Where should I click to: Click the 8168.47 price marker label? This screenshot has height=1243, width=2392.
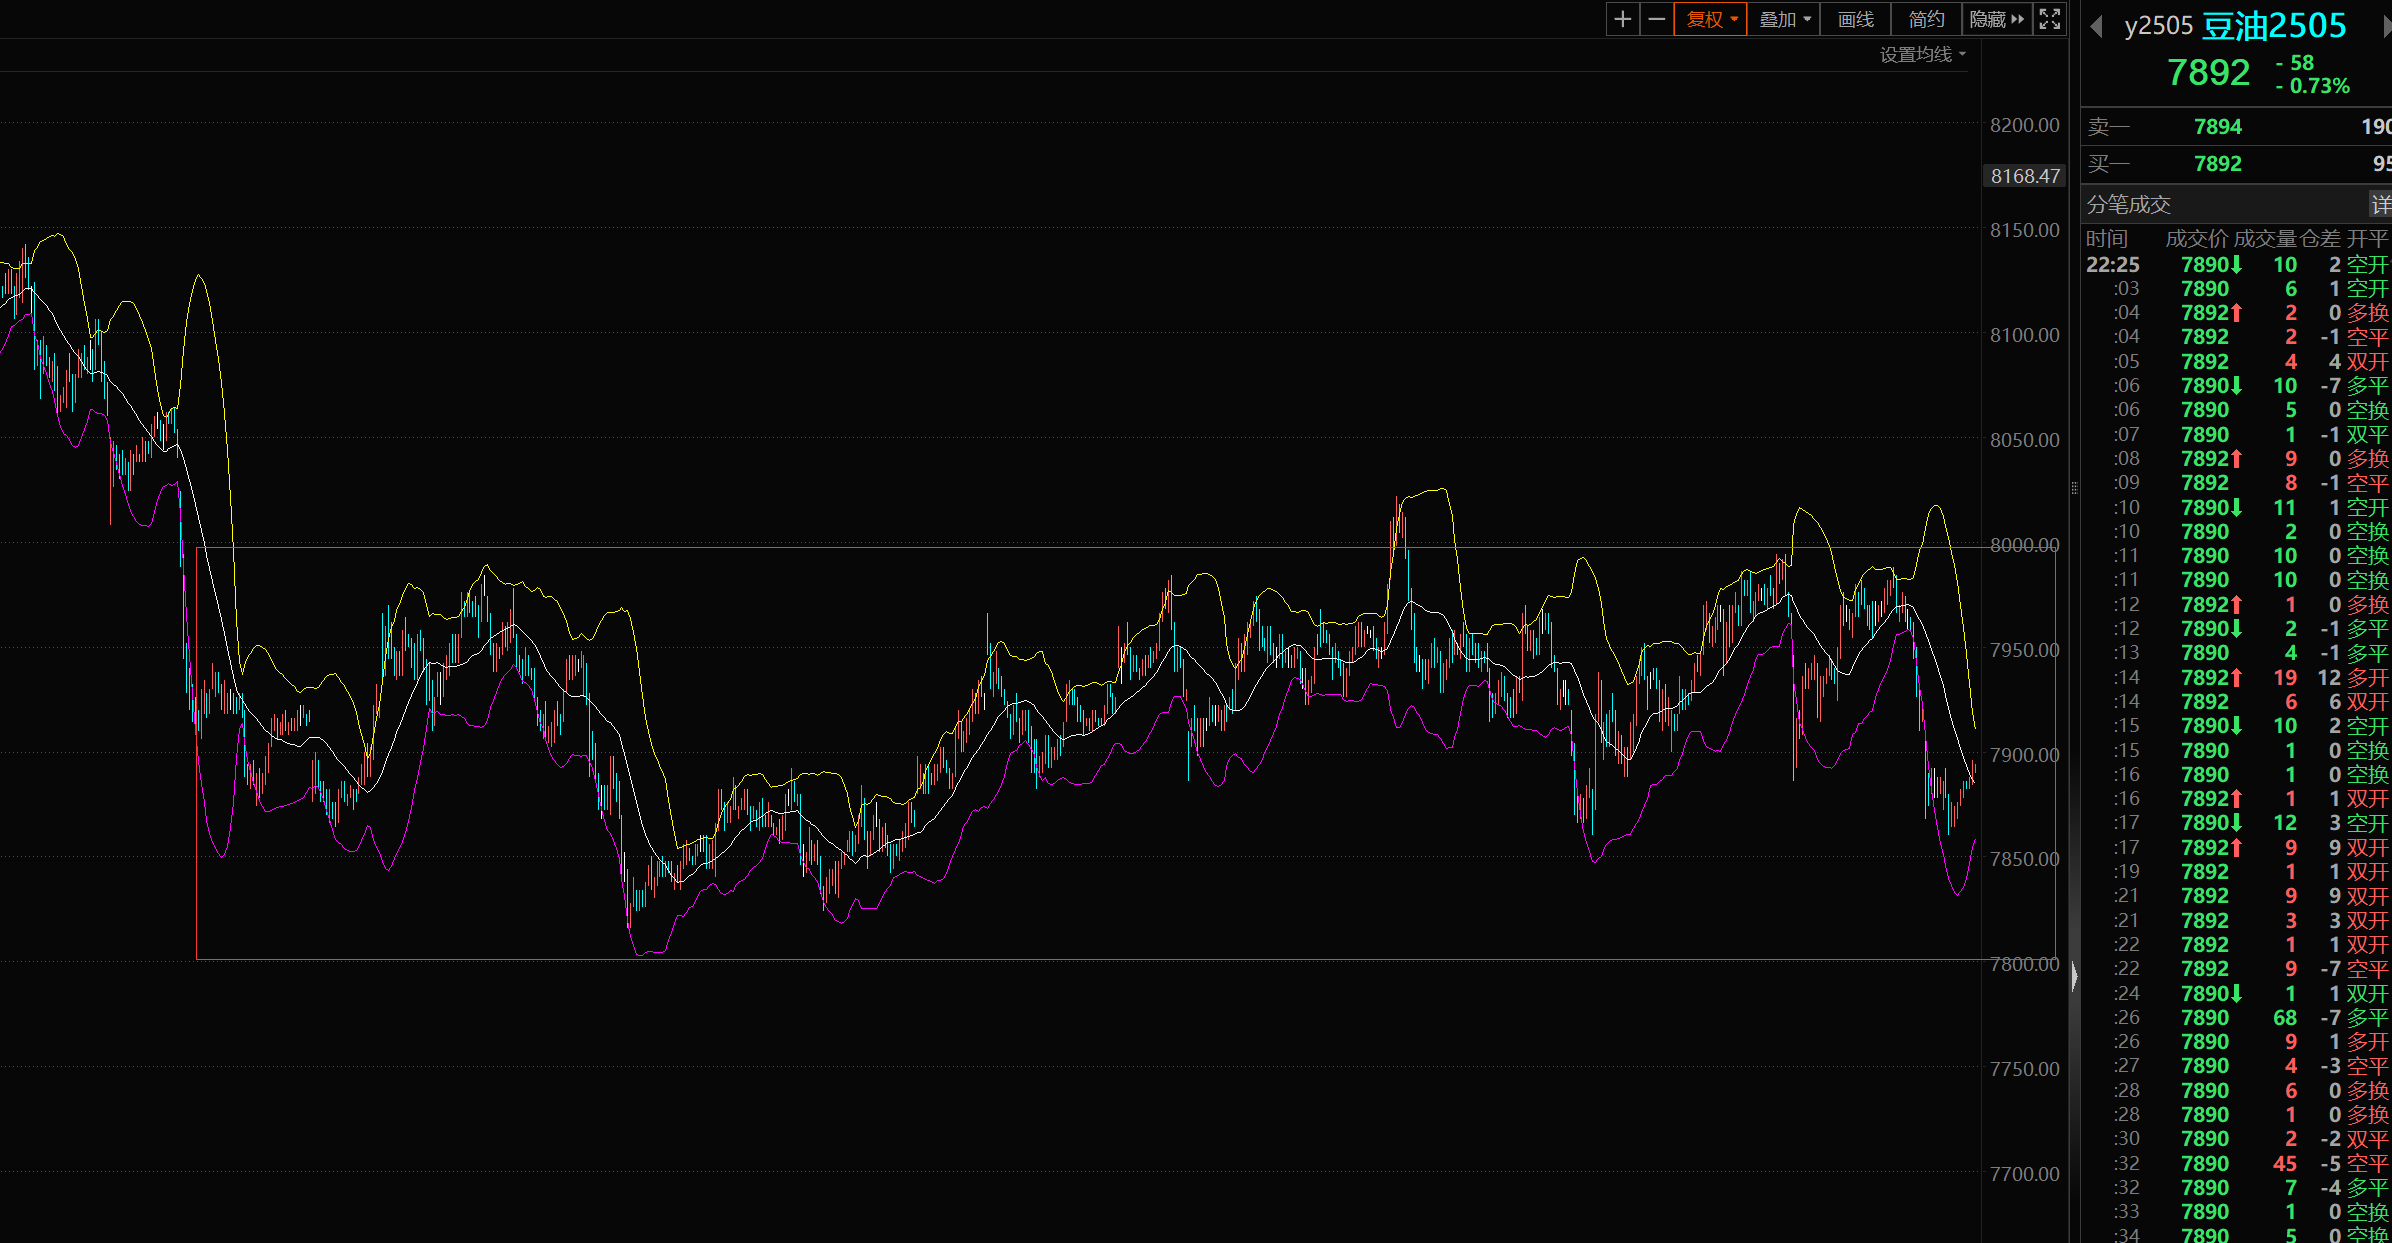point(2025,176)
